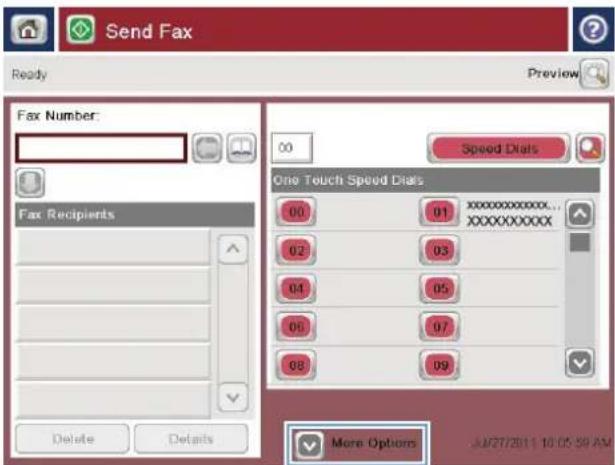
Task: Move Fax Recipients list up arrow
Action: coord(233,249)
